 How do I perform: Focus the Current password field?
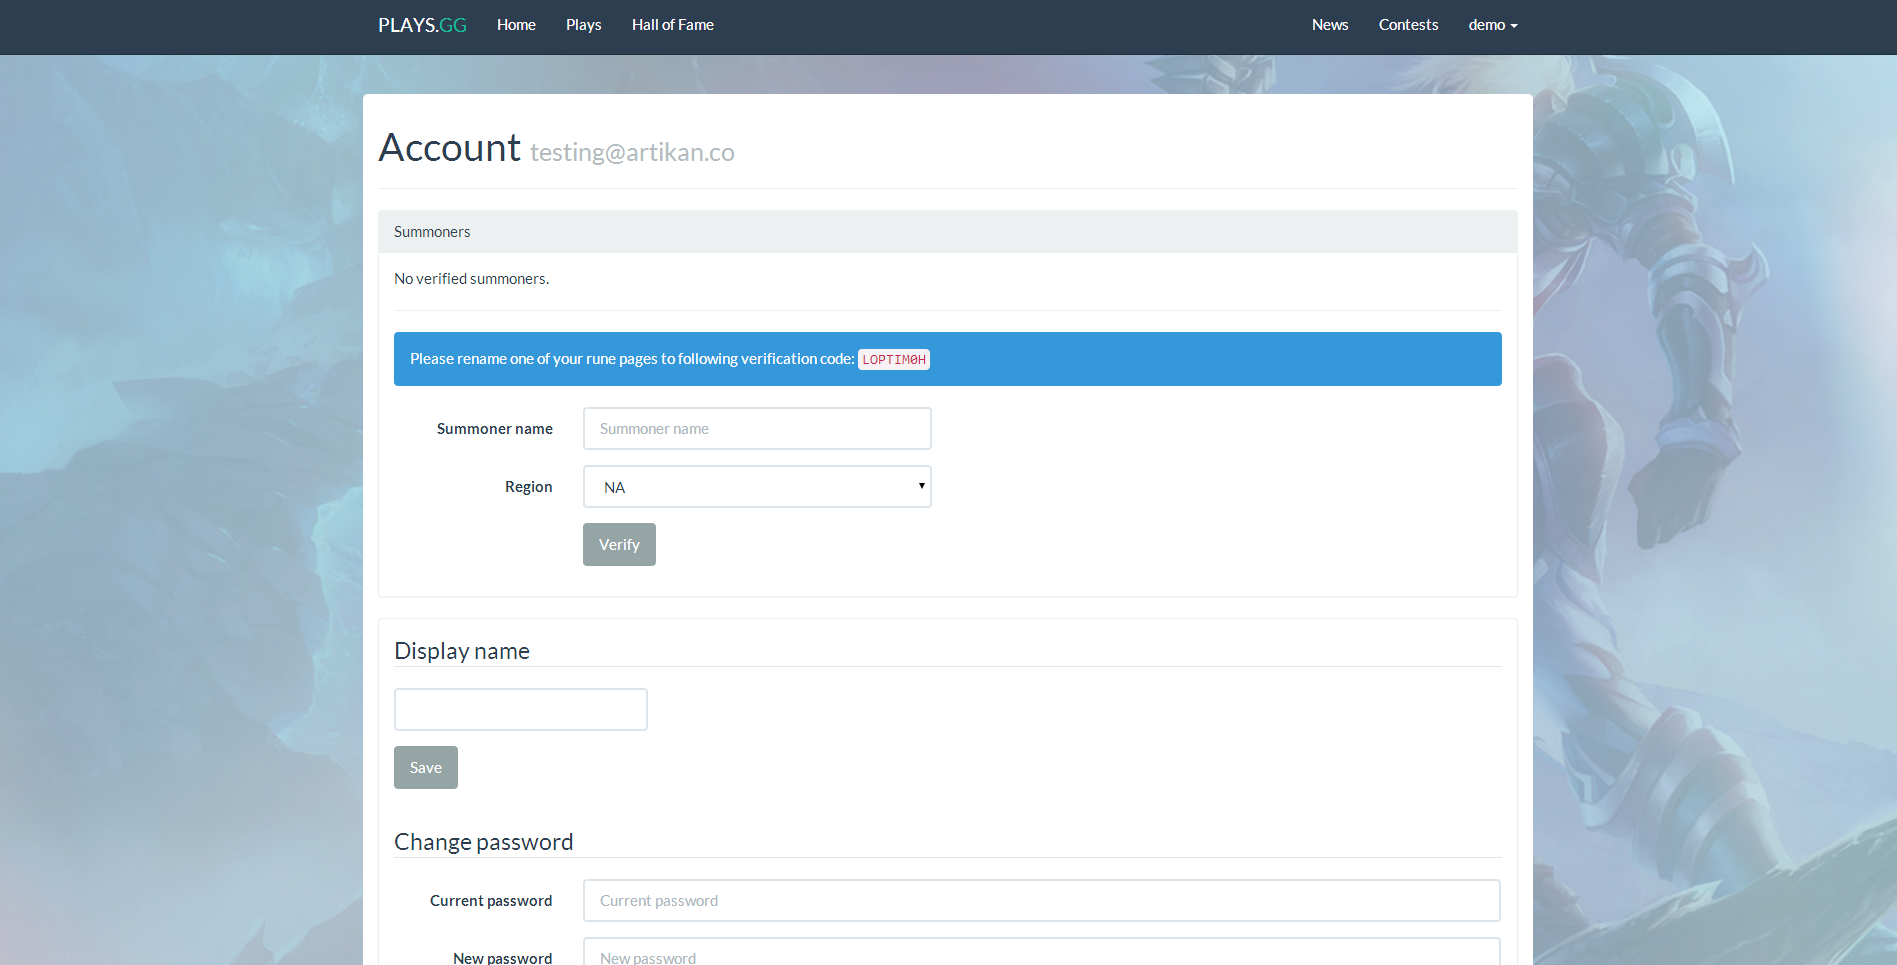pos(1041,900)
